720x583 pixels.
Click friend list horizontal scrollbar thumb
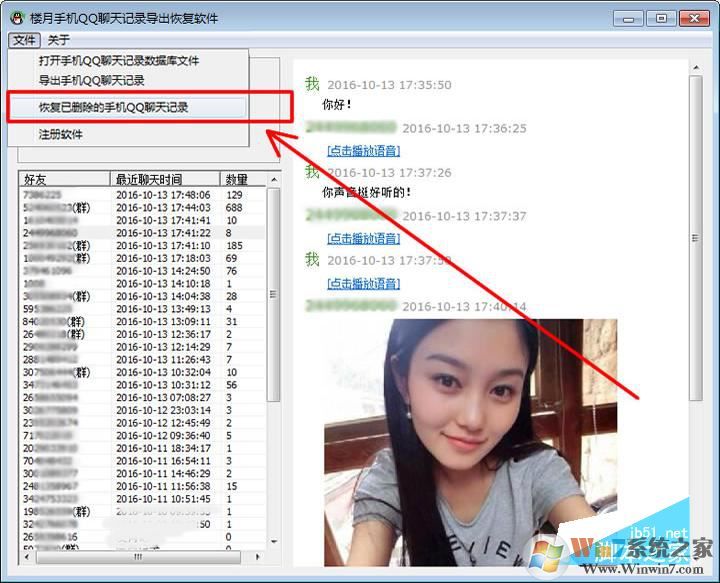click(x=138, y=557)
